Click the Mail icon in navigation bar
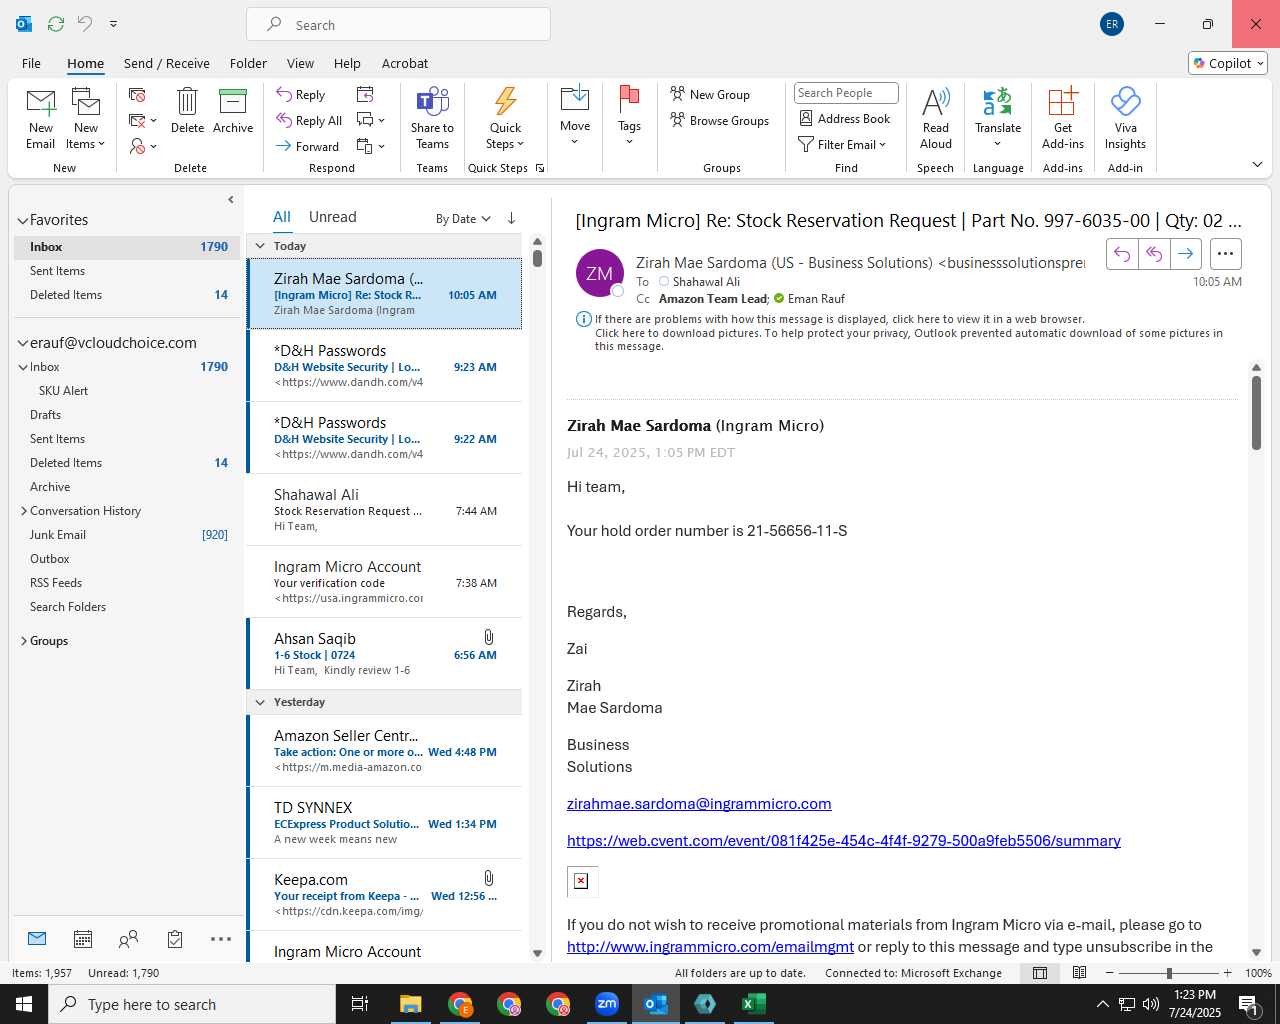 click(37, 939)
